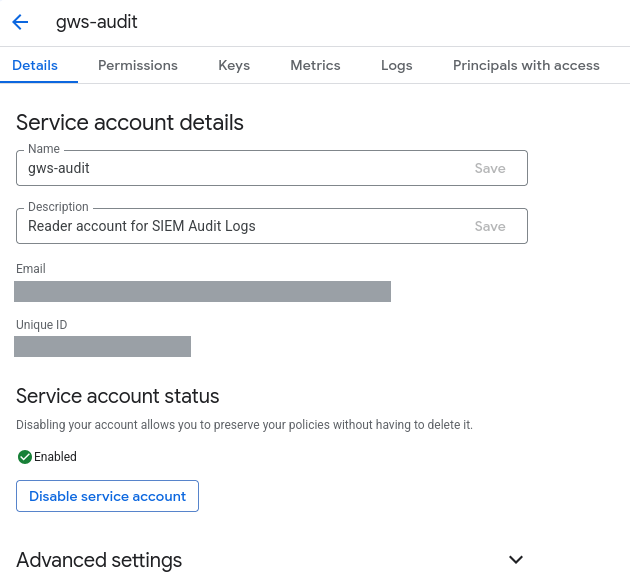Expand Advanced settings with the chevron

[515, 559]
